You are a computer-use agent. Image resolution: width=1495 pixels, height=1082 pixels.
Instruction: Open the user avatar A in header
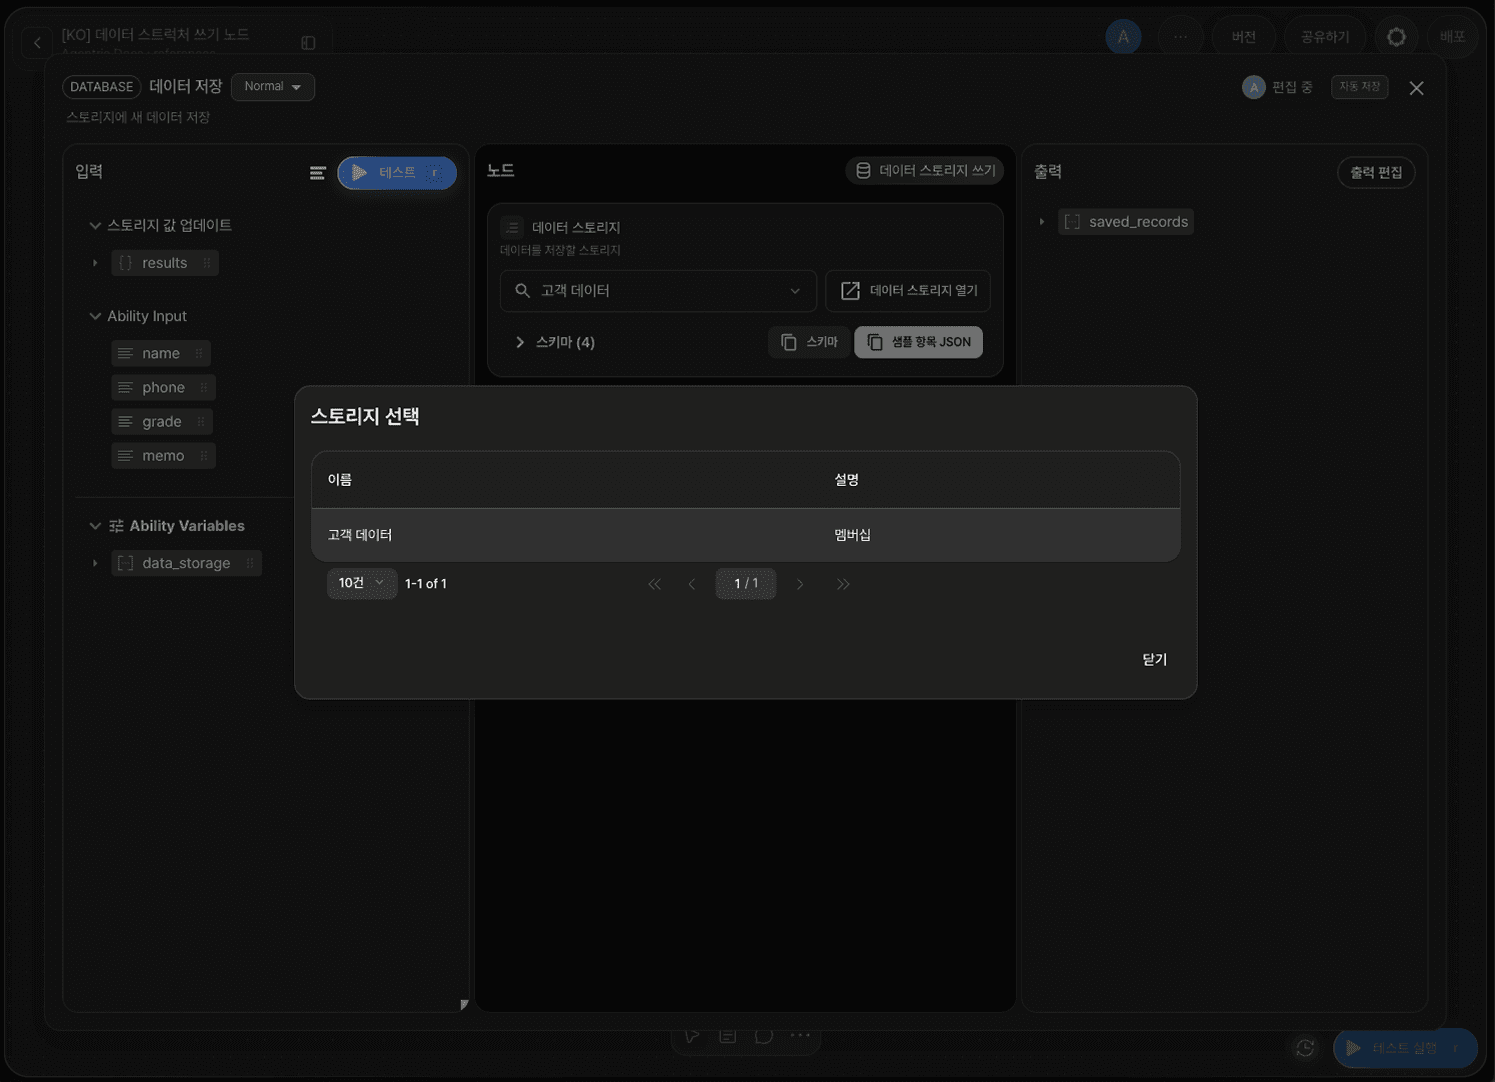pyautogui.click(x=1123, y=37)
